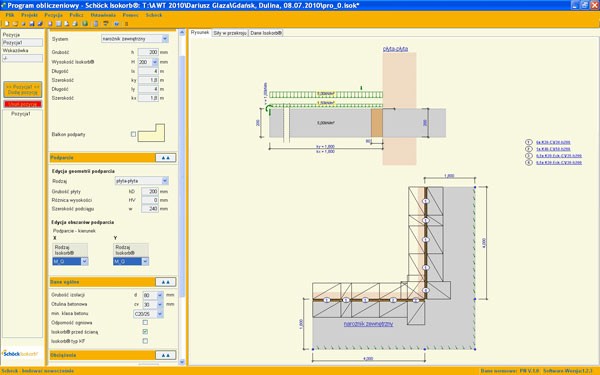Click the printer icon in the toolbar
Screen dimensions: 600x375
coord(75,24)
